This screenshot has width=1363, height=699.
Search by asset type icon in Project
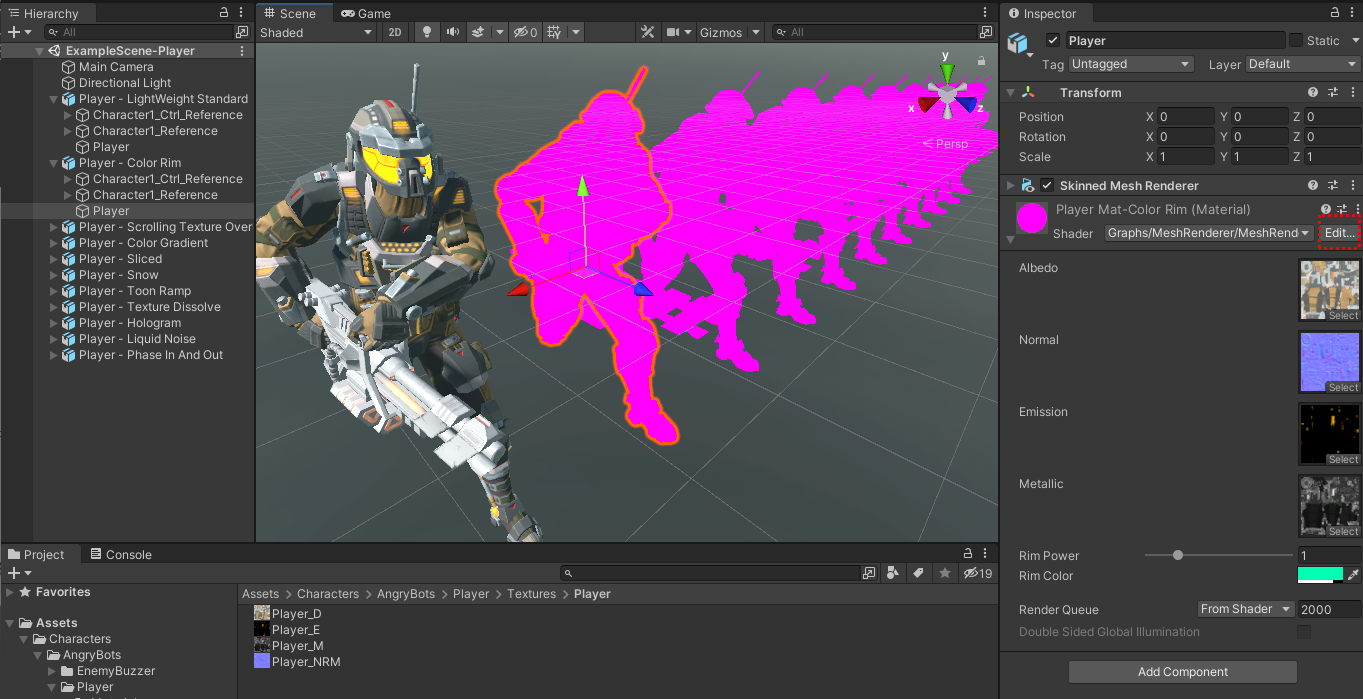point(892,573)
